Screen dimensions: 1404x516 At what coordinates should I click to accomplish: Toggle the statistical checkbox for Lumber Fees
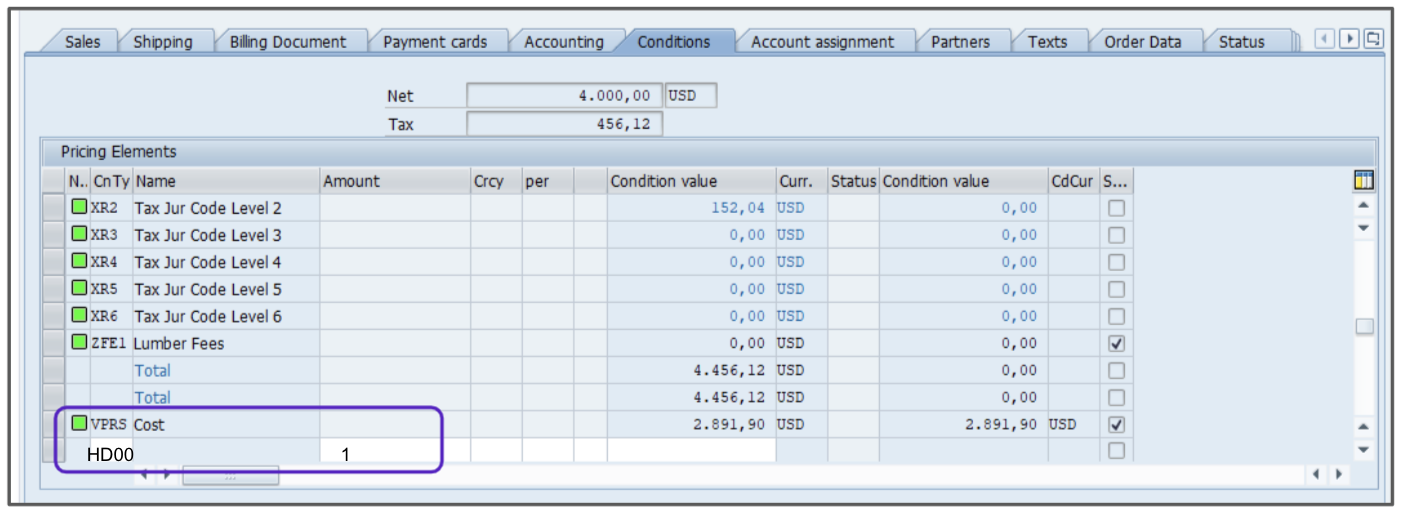point(1117,343)
